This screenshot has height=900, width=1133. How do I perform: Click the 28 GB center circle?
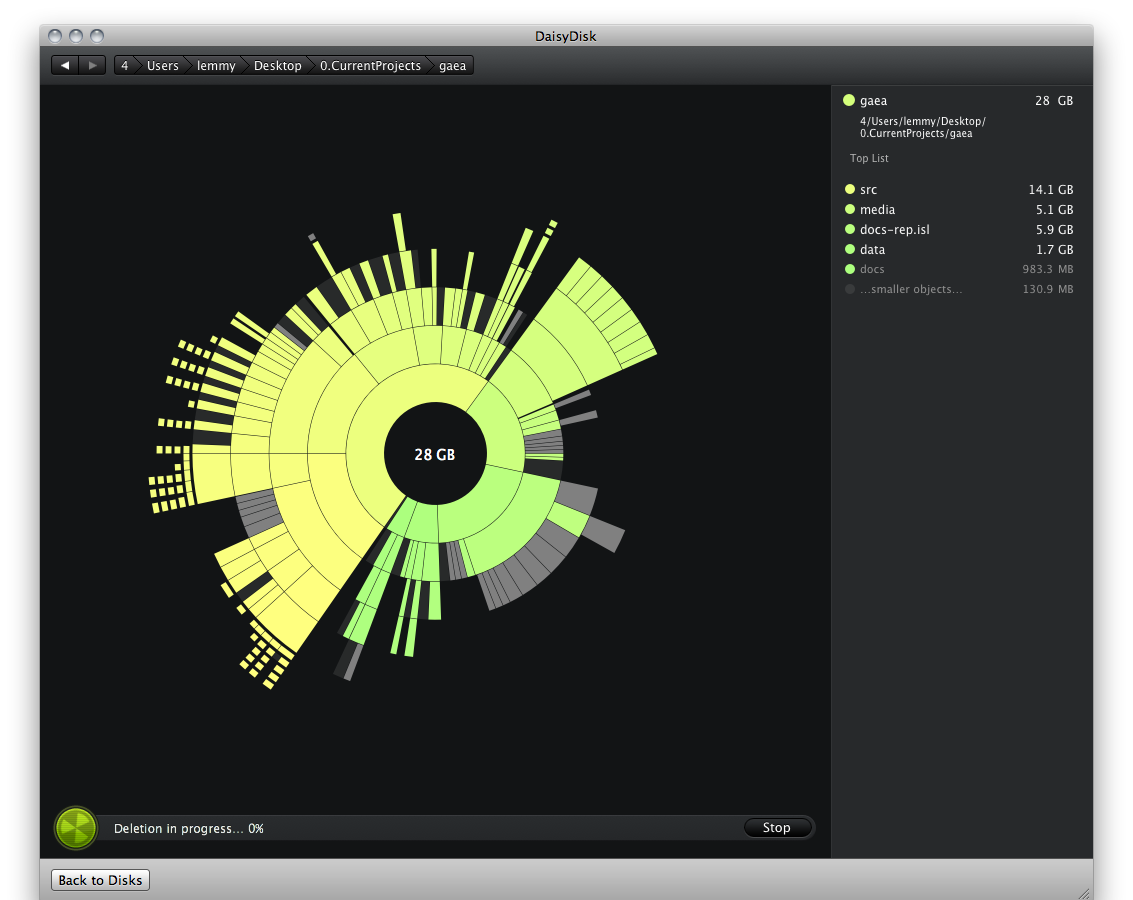click(x=434, y=453)
